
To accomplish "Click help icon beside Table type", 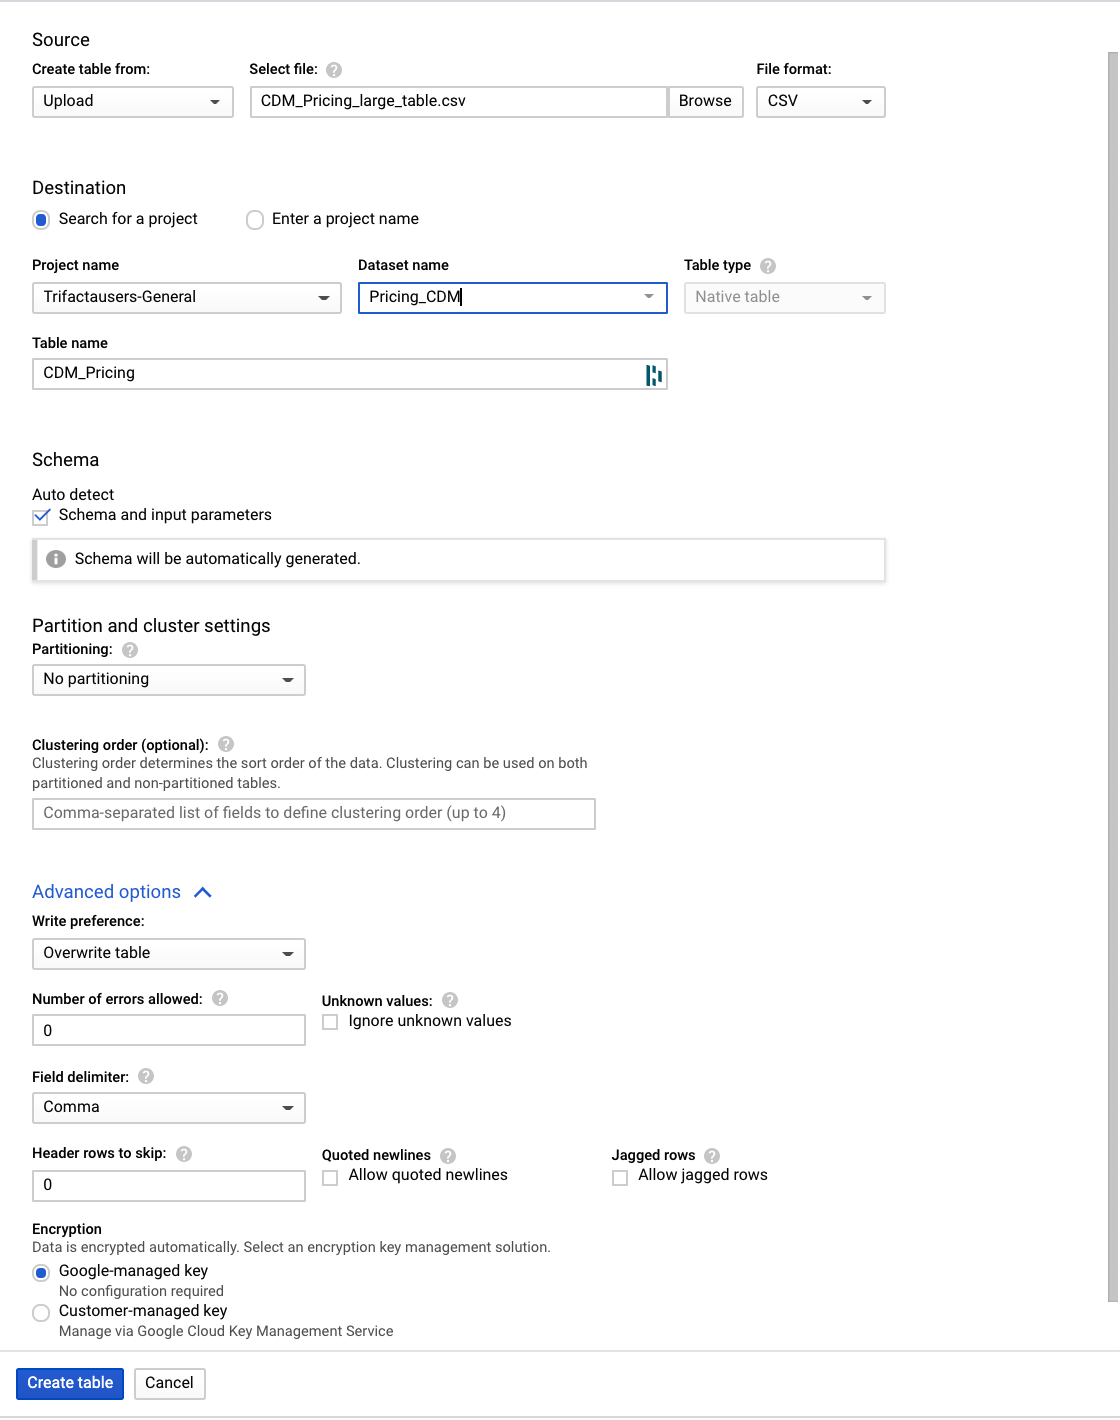I will click(768, 266).
